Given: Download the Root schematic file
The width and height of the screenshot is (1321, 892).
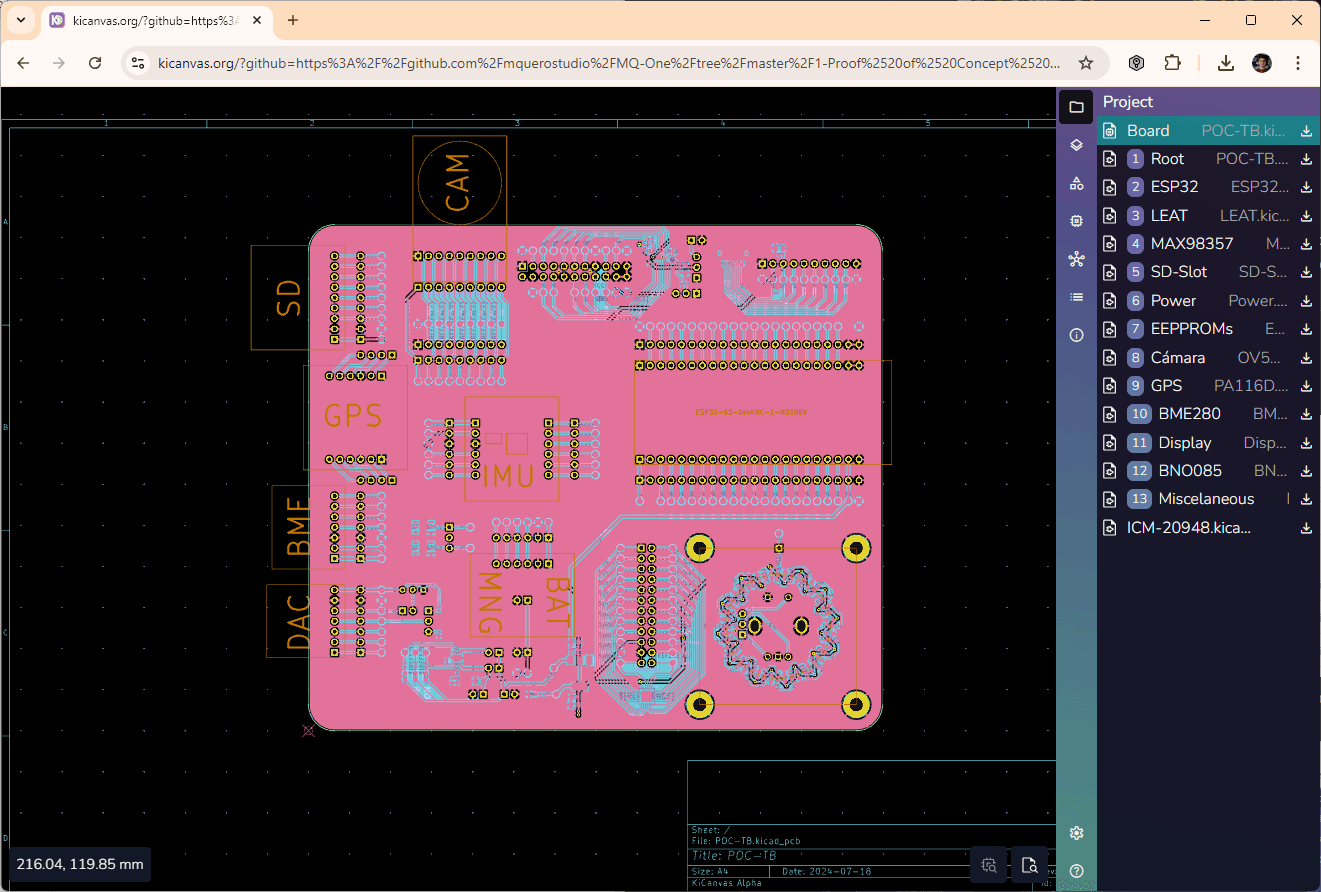Looking at the screenshot, I should click(x=1306, y=159).
